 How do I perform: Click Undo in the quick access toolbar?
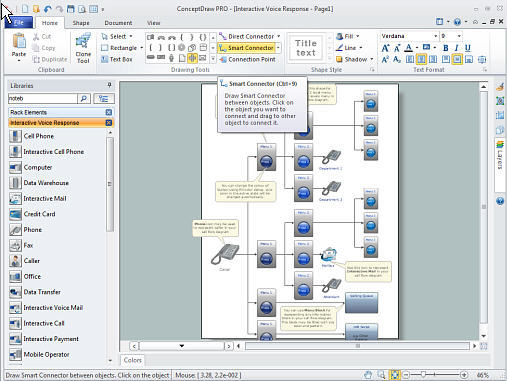(x=48, y=9)
